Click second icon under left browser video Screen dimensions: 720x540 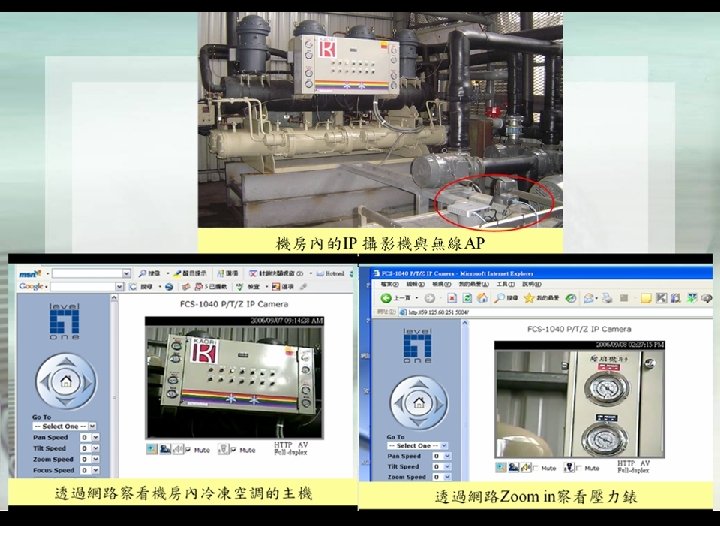165,449
